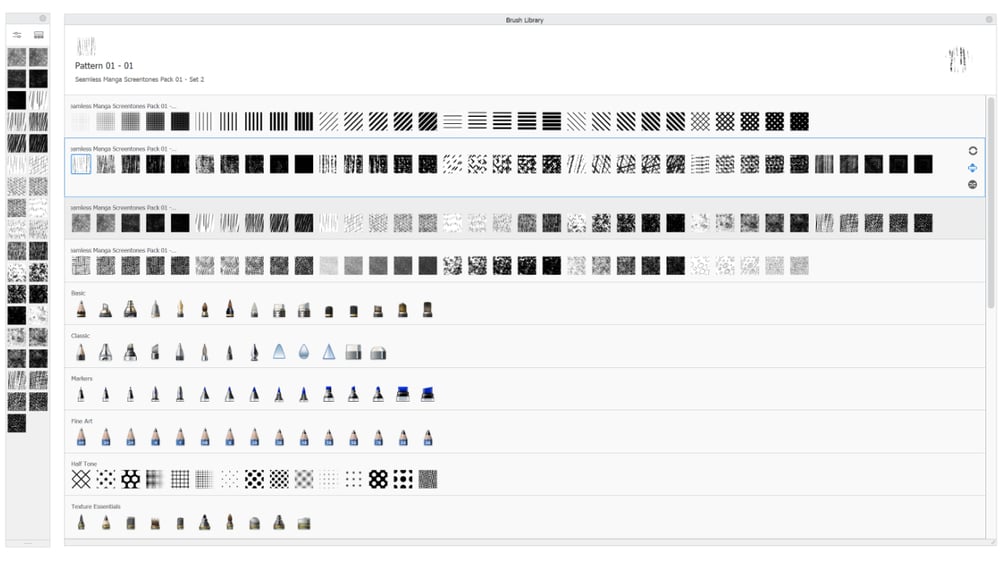Select the first brush tile in the left palette
Viewport: 1005px width, 565px height.
click(x=17, y=58)
